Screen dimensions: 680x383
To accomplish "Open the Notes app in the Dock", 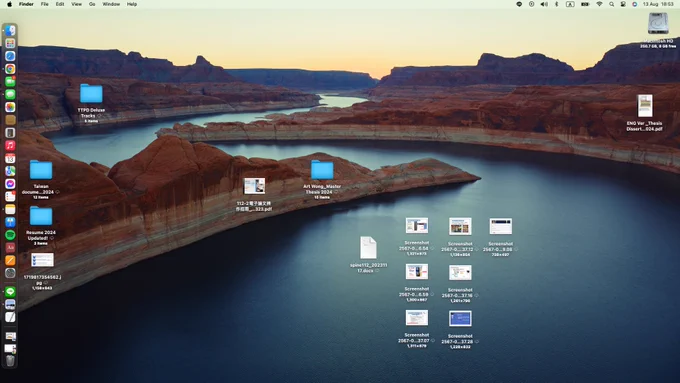I will (x=10, y=209).
